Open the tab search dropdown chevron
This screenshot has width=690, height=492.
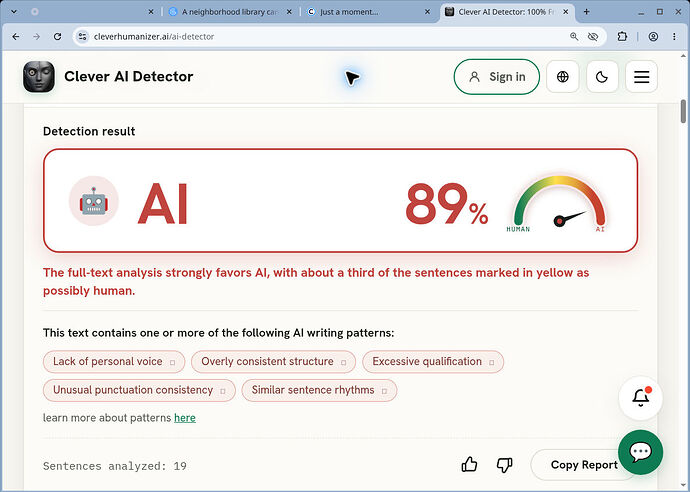[14, 12]
